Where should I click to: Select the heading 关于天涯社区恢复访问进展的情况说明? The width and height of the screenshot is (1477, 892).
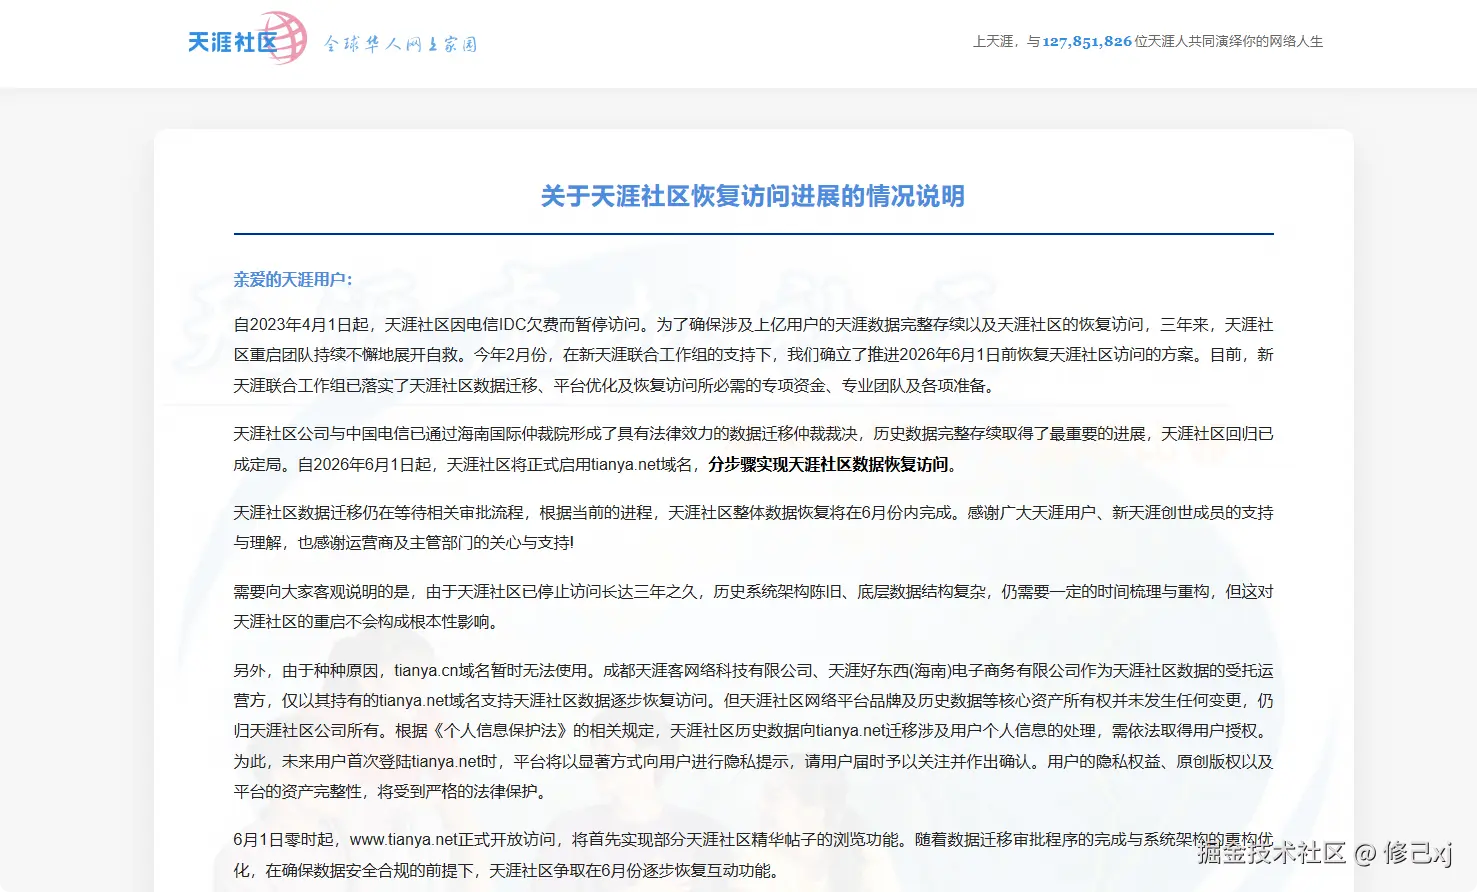point(753,196)
